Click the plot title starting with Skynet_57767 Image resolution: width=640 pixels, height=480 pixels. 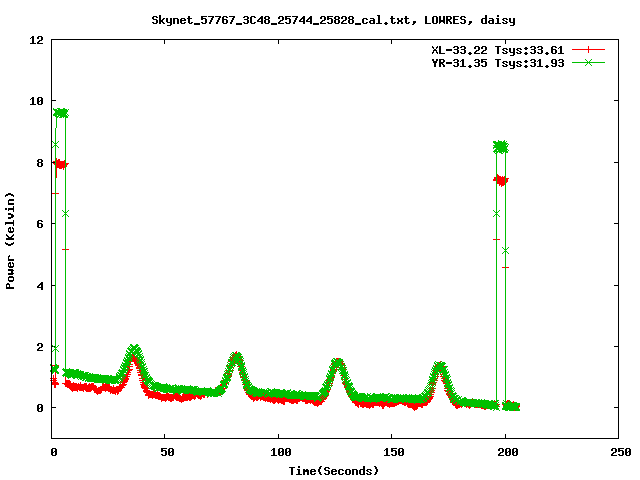coord(320,19)
